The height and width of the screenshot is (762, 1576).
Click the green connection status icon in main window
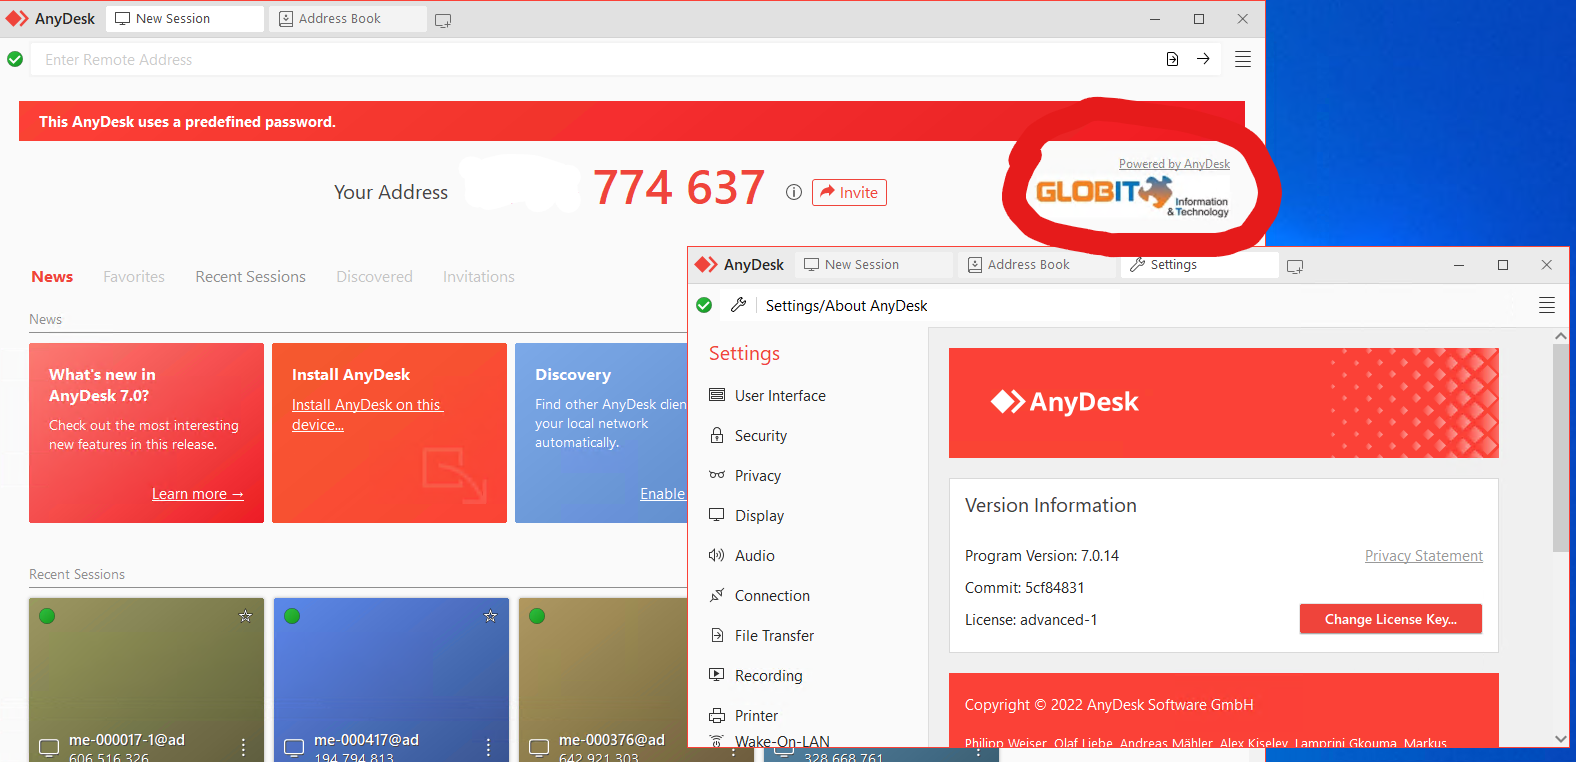[15, 59]
